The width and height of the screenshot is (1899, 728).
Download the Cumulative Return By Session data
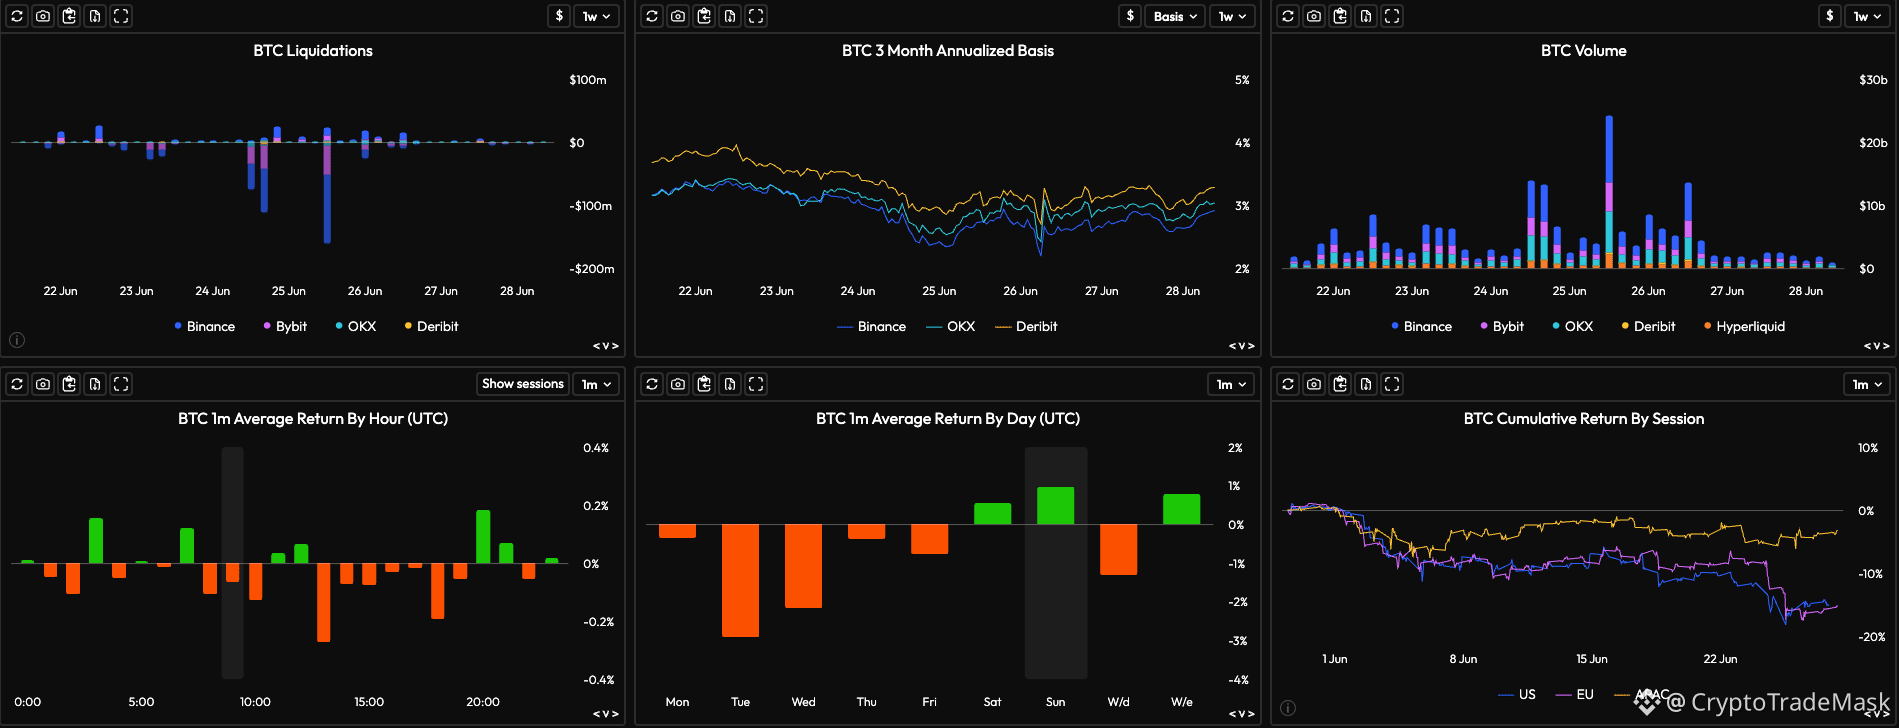click(1366, 384)
